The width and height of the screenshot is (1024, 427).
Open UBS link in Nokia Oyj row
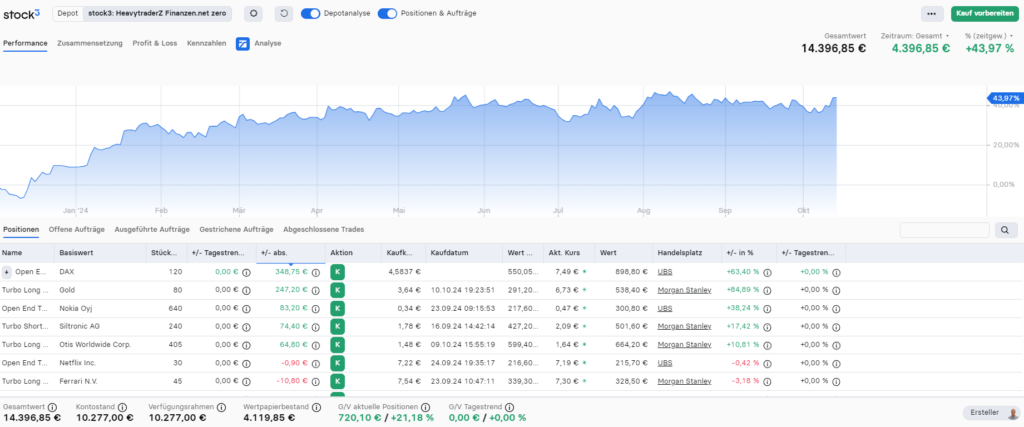pyautogui.click(x=665, y=308)
